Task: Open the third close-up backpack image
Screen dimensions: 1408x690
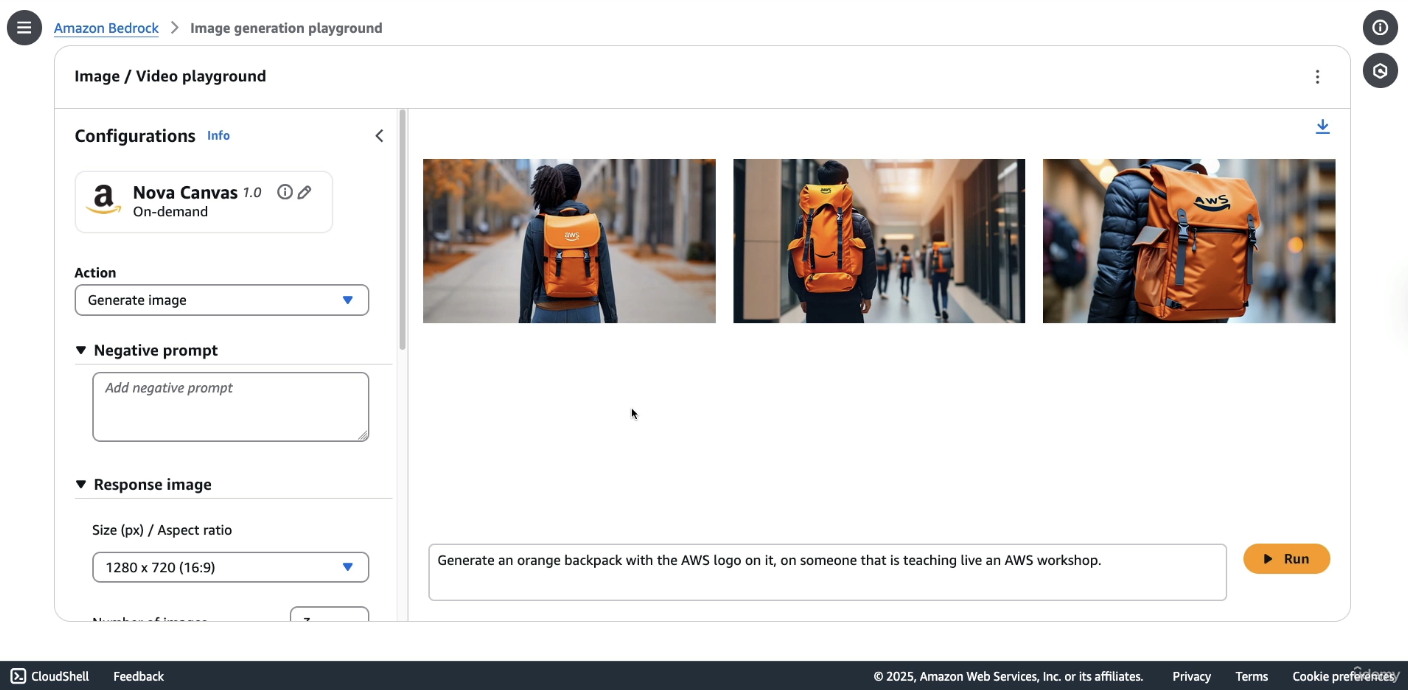Action: pyautogui.click(x=1189, y=241)
